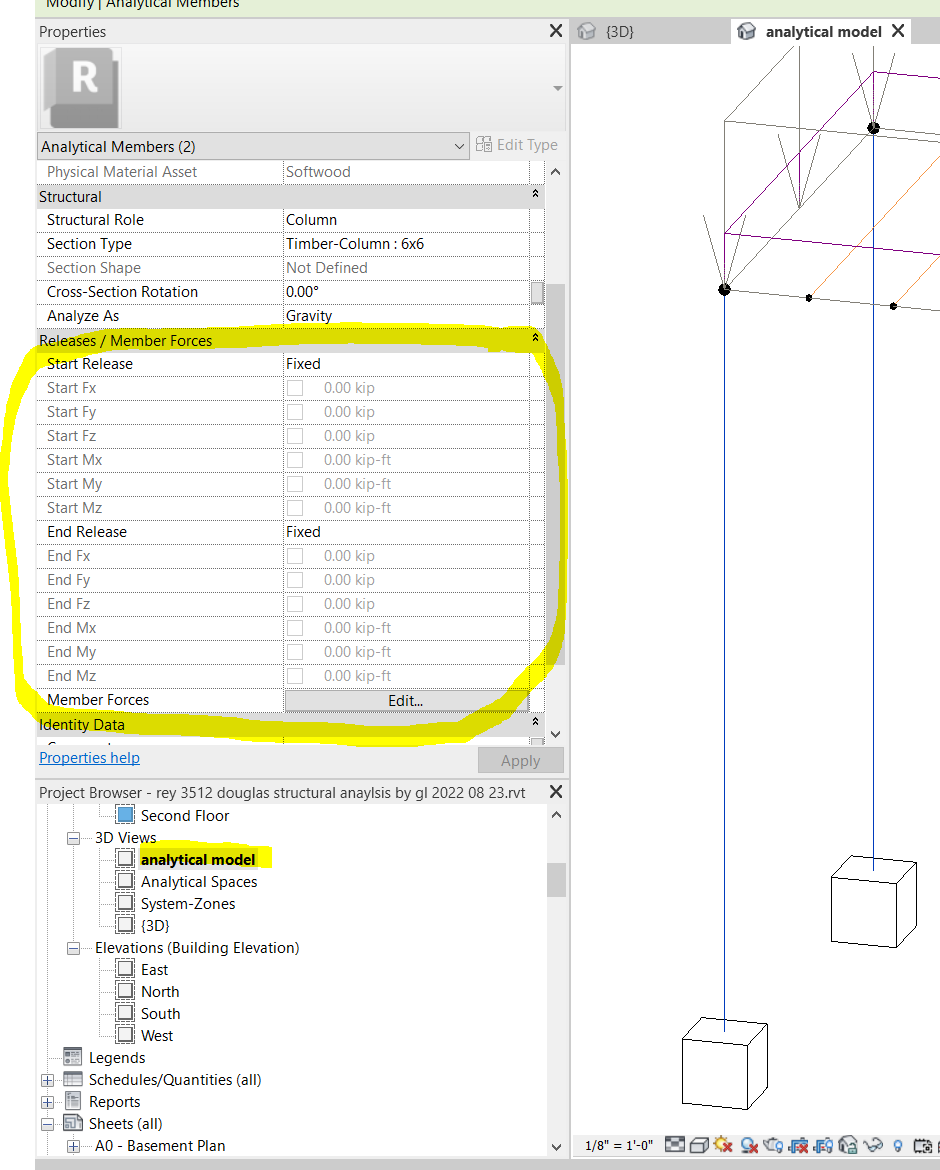
Task: Open the Properties help link
Action: (88, 757)
